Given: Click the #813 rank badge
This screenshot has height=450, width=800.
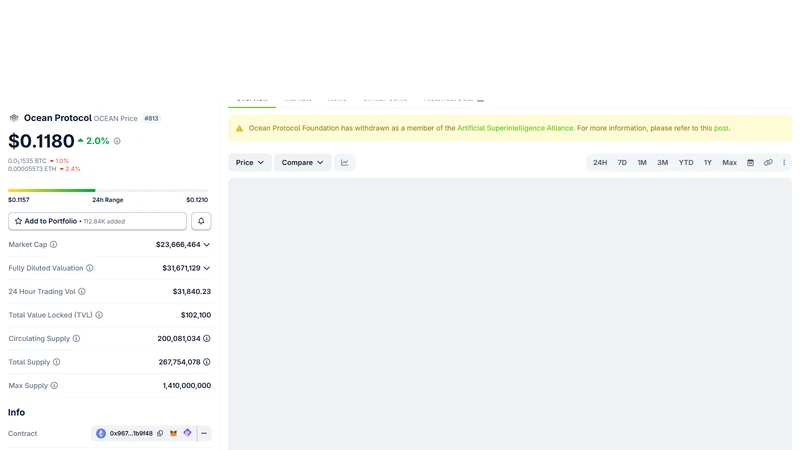Looking at the screenshot, I should click(151, 118).
